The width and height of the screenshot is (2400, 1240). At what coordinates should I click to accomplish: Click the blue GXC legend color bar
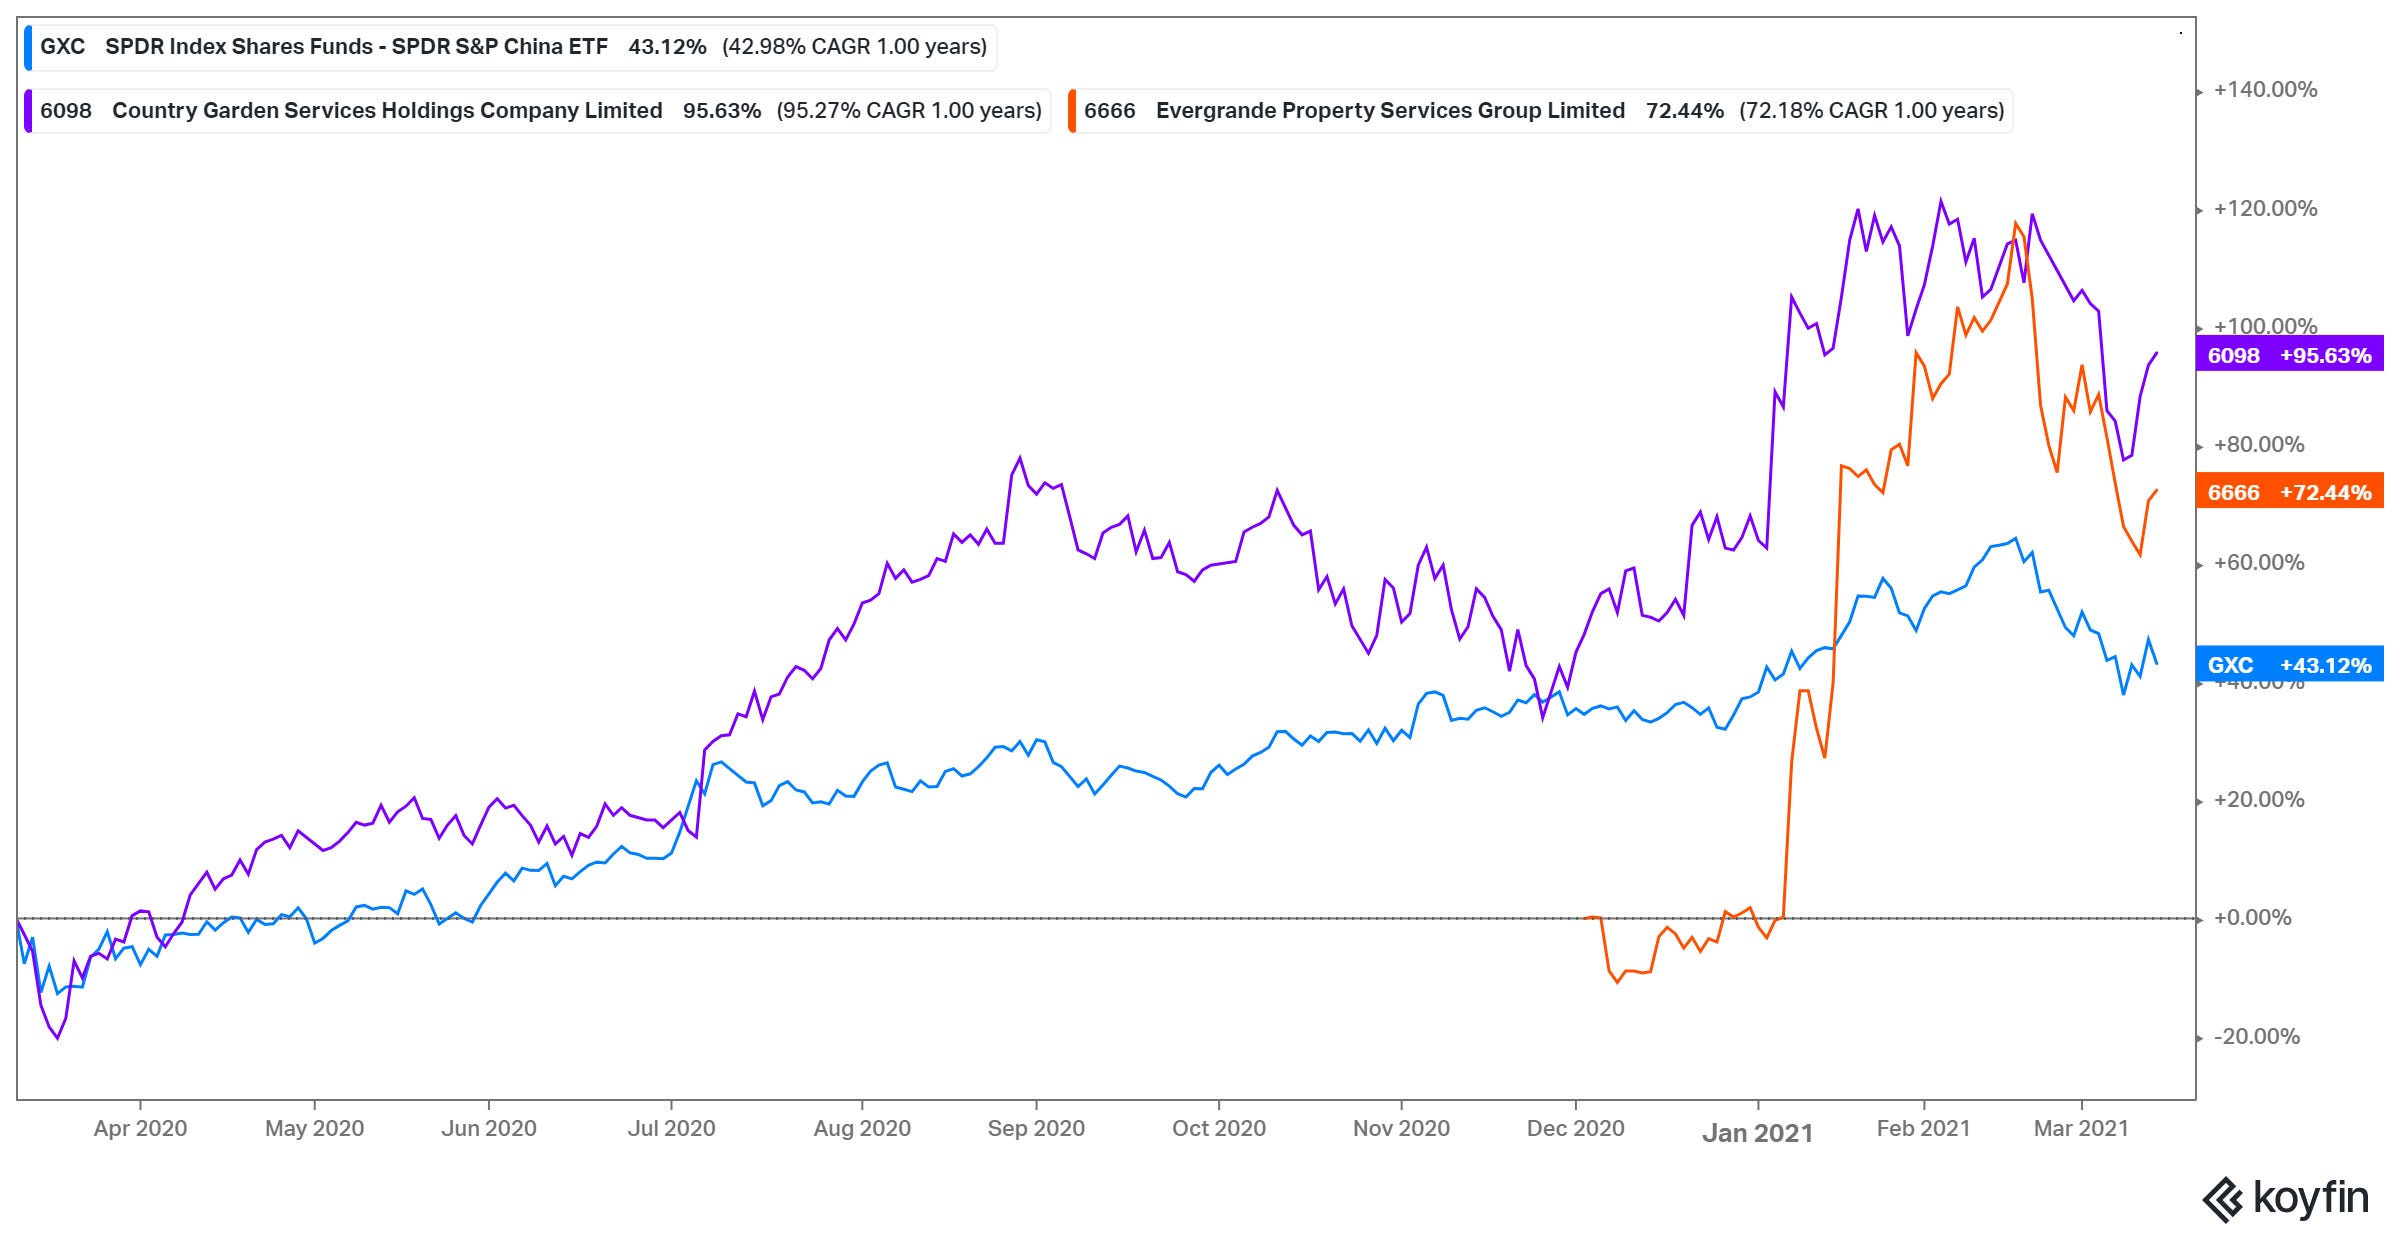(x=28, y=47)
